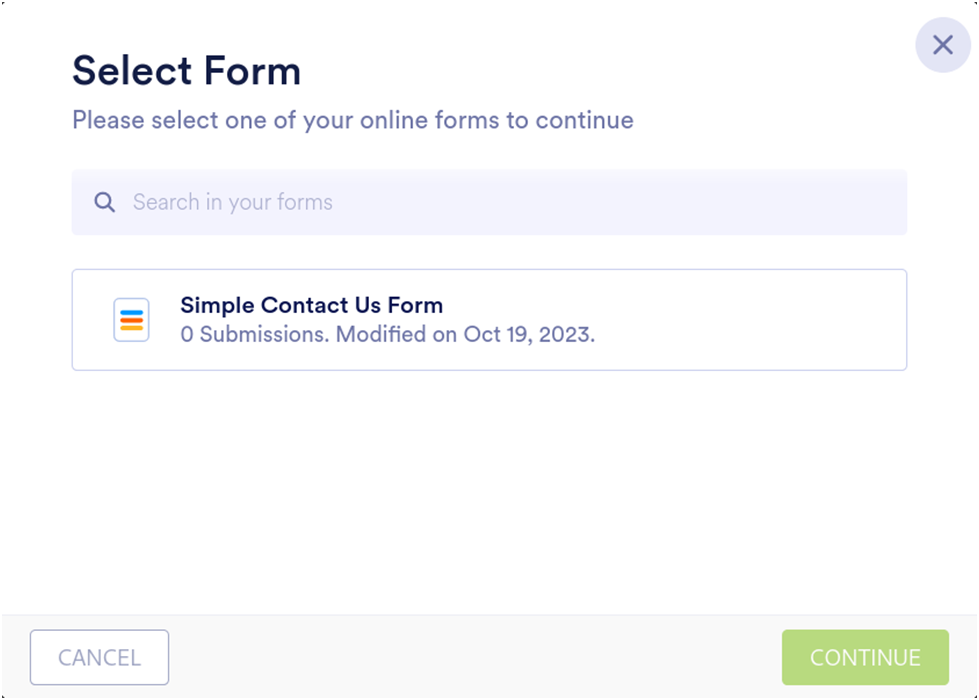Click the magnifying glass search icon
The height and width of the screenshot is (700, 979).
(104, 202)
